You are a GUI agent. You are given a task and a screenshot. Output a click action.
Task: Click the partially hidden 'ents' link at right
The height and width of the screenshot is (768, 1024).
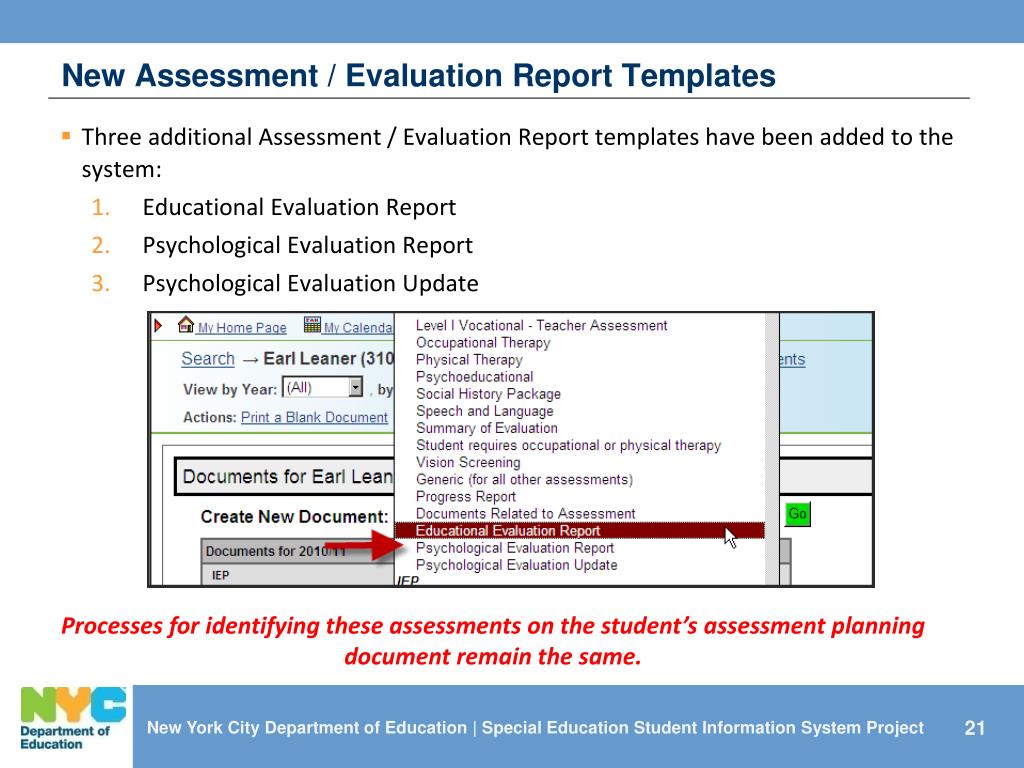tap(792, 359)
